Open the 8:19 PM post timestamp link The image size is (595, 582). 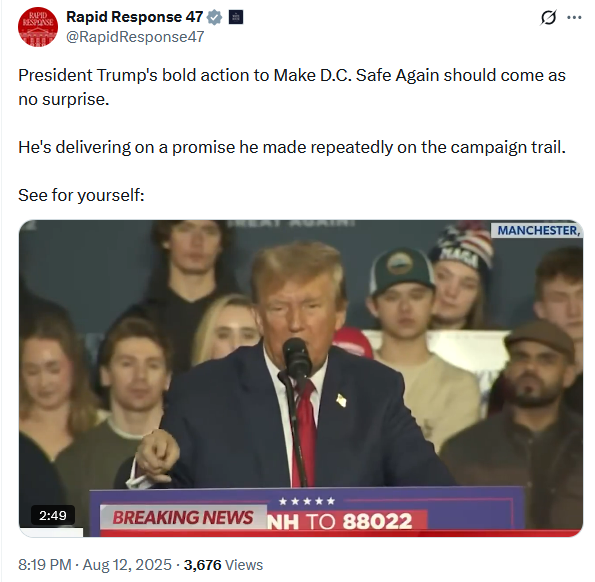[x=45, y=565]
